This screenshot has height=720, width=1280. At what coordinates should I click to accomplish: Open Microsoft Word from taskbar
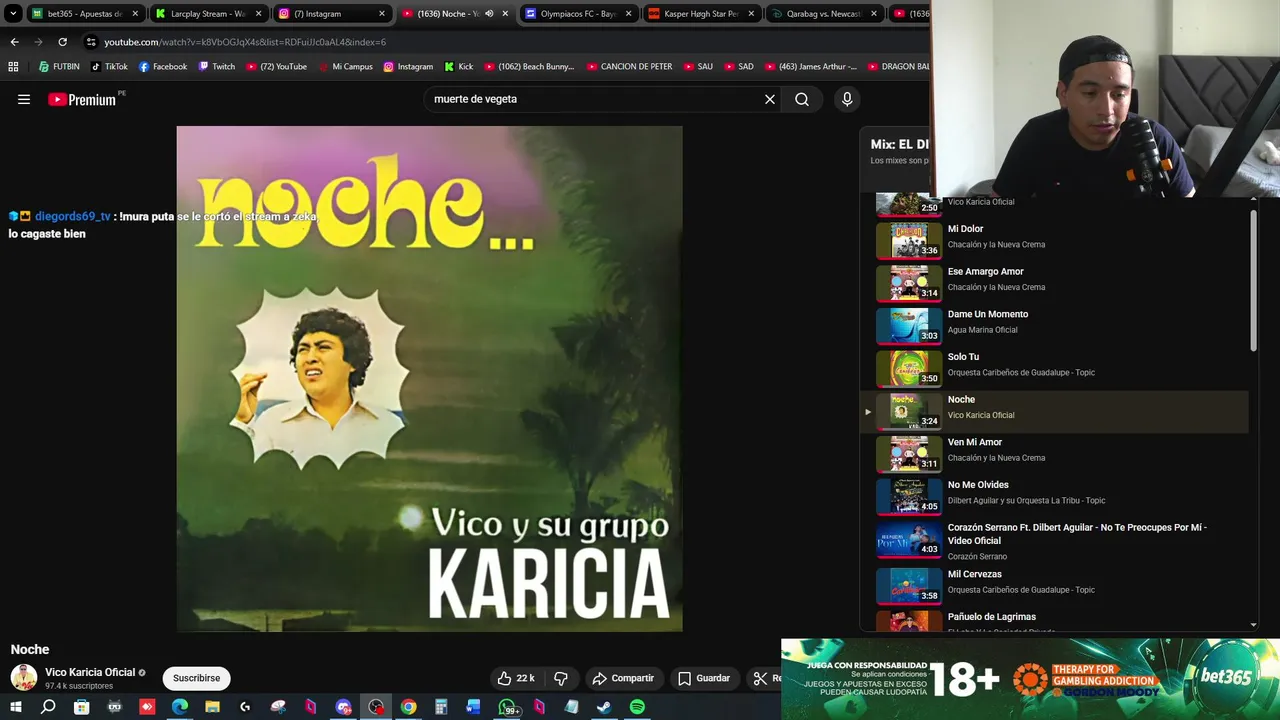pos(474,707)
